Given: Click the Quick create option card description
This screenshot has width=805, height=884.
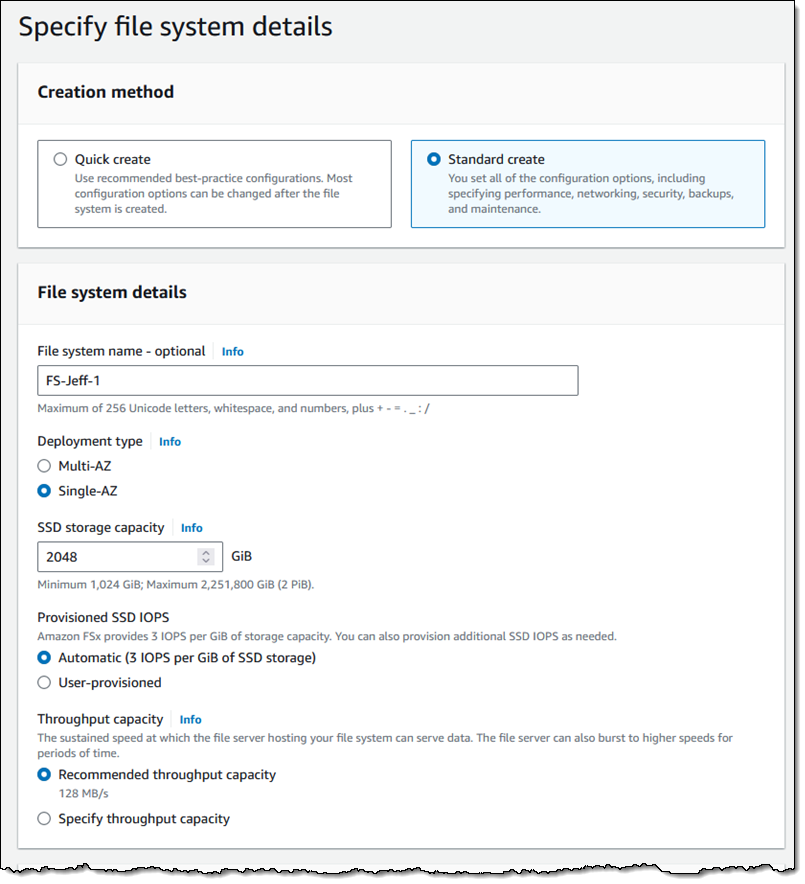Looking at the screenshot, I should click(x=214, y=194).
